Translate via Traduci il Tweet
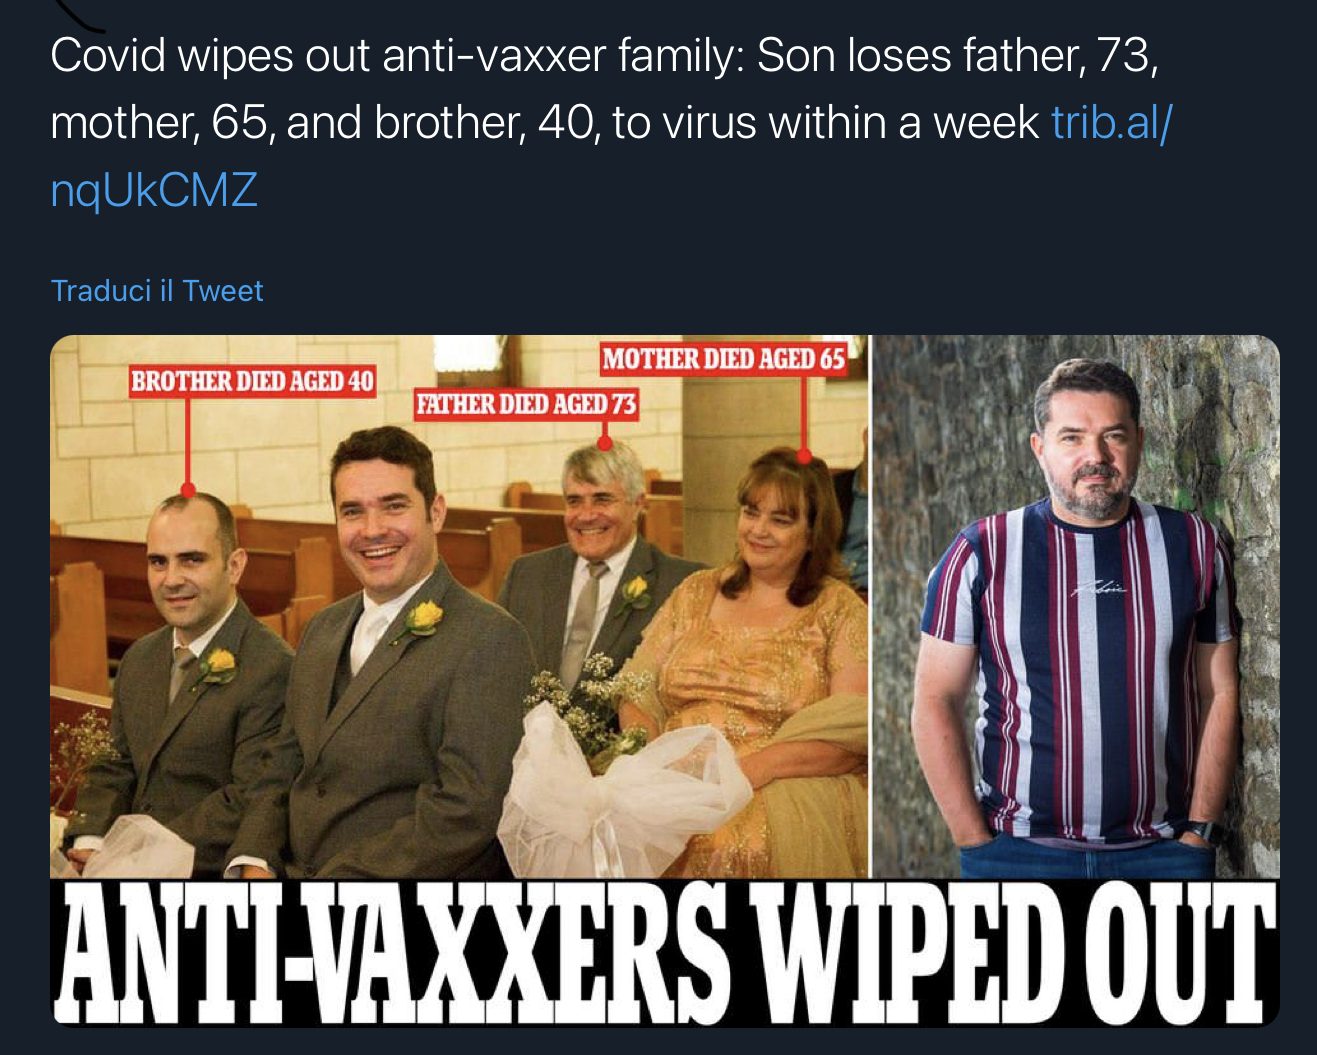 [157, 291]
